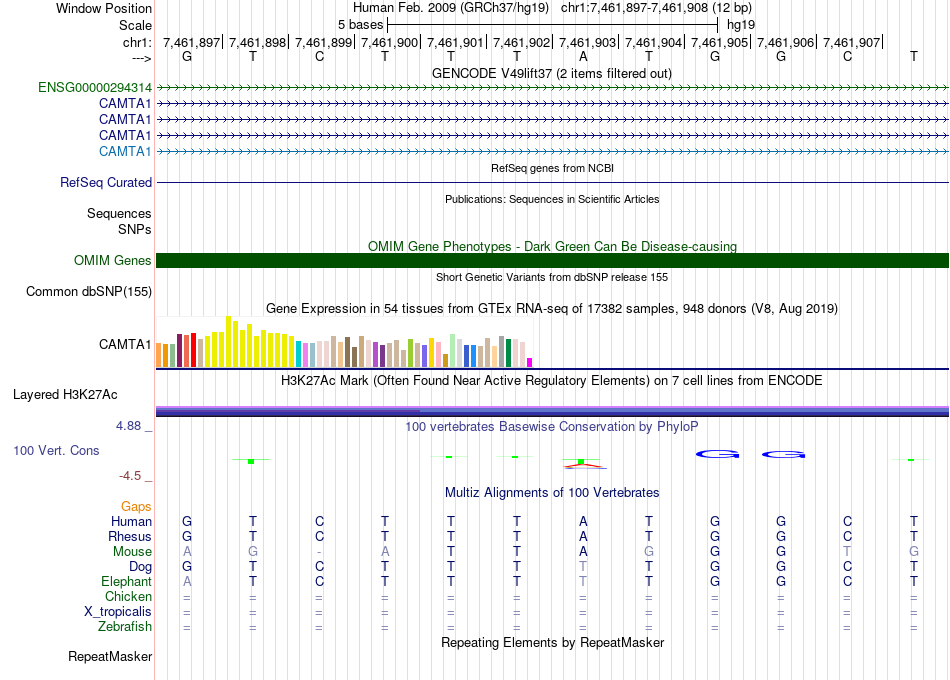The width and height of the screenshot is (950, 680).
Task: Click 'Publications: Sequences in Scientific Articles' title
Action: (552, 199)
